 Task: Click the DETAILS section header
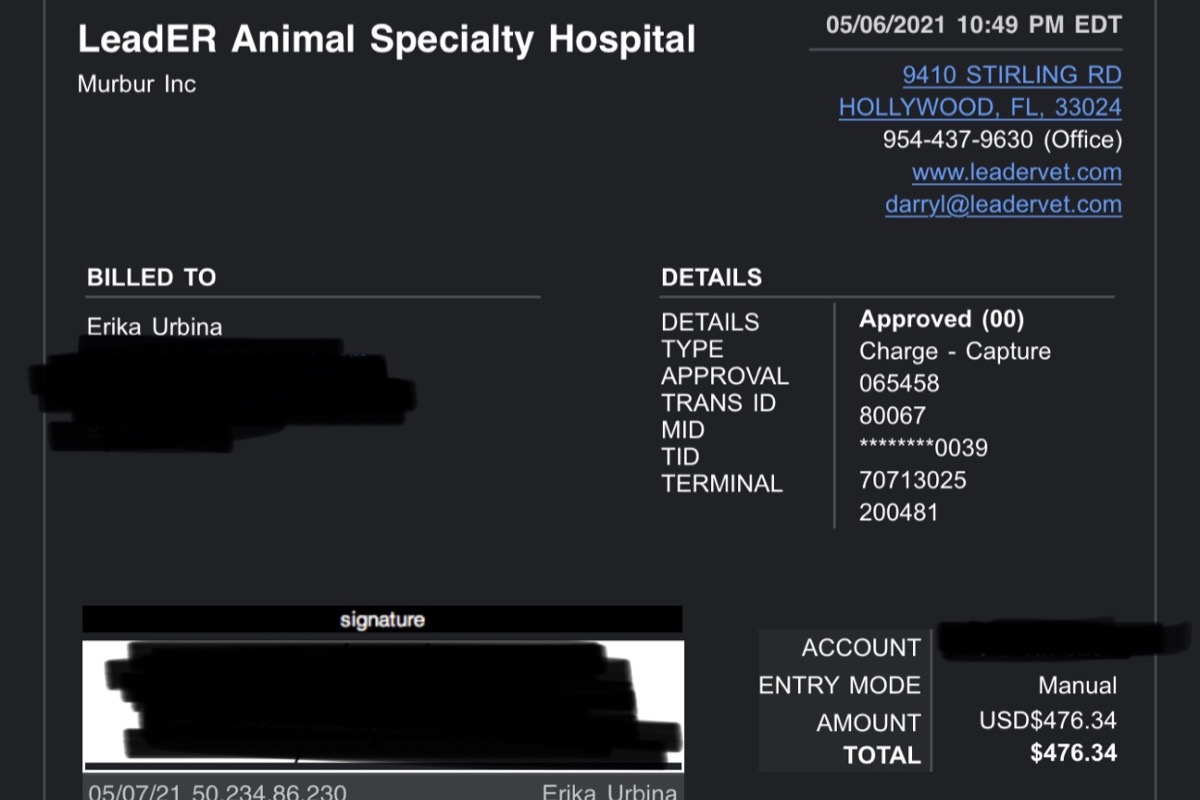click(x=711, y=278)
